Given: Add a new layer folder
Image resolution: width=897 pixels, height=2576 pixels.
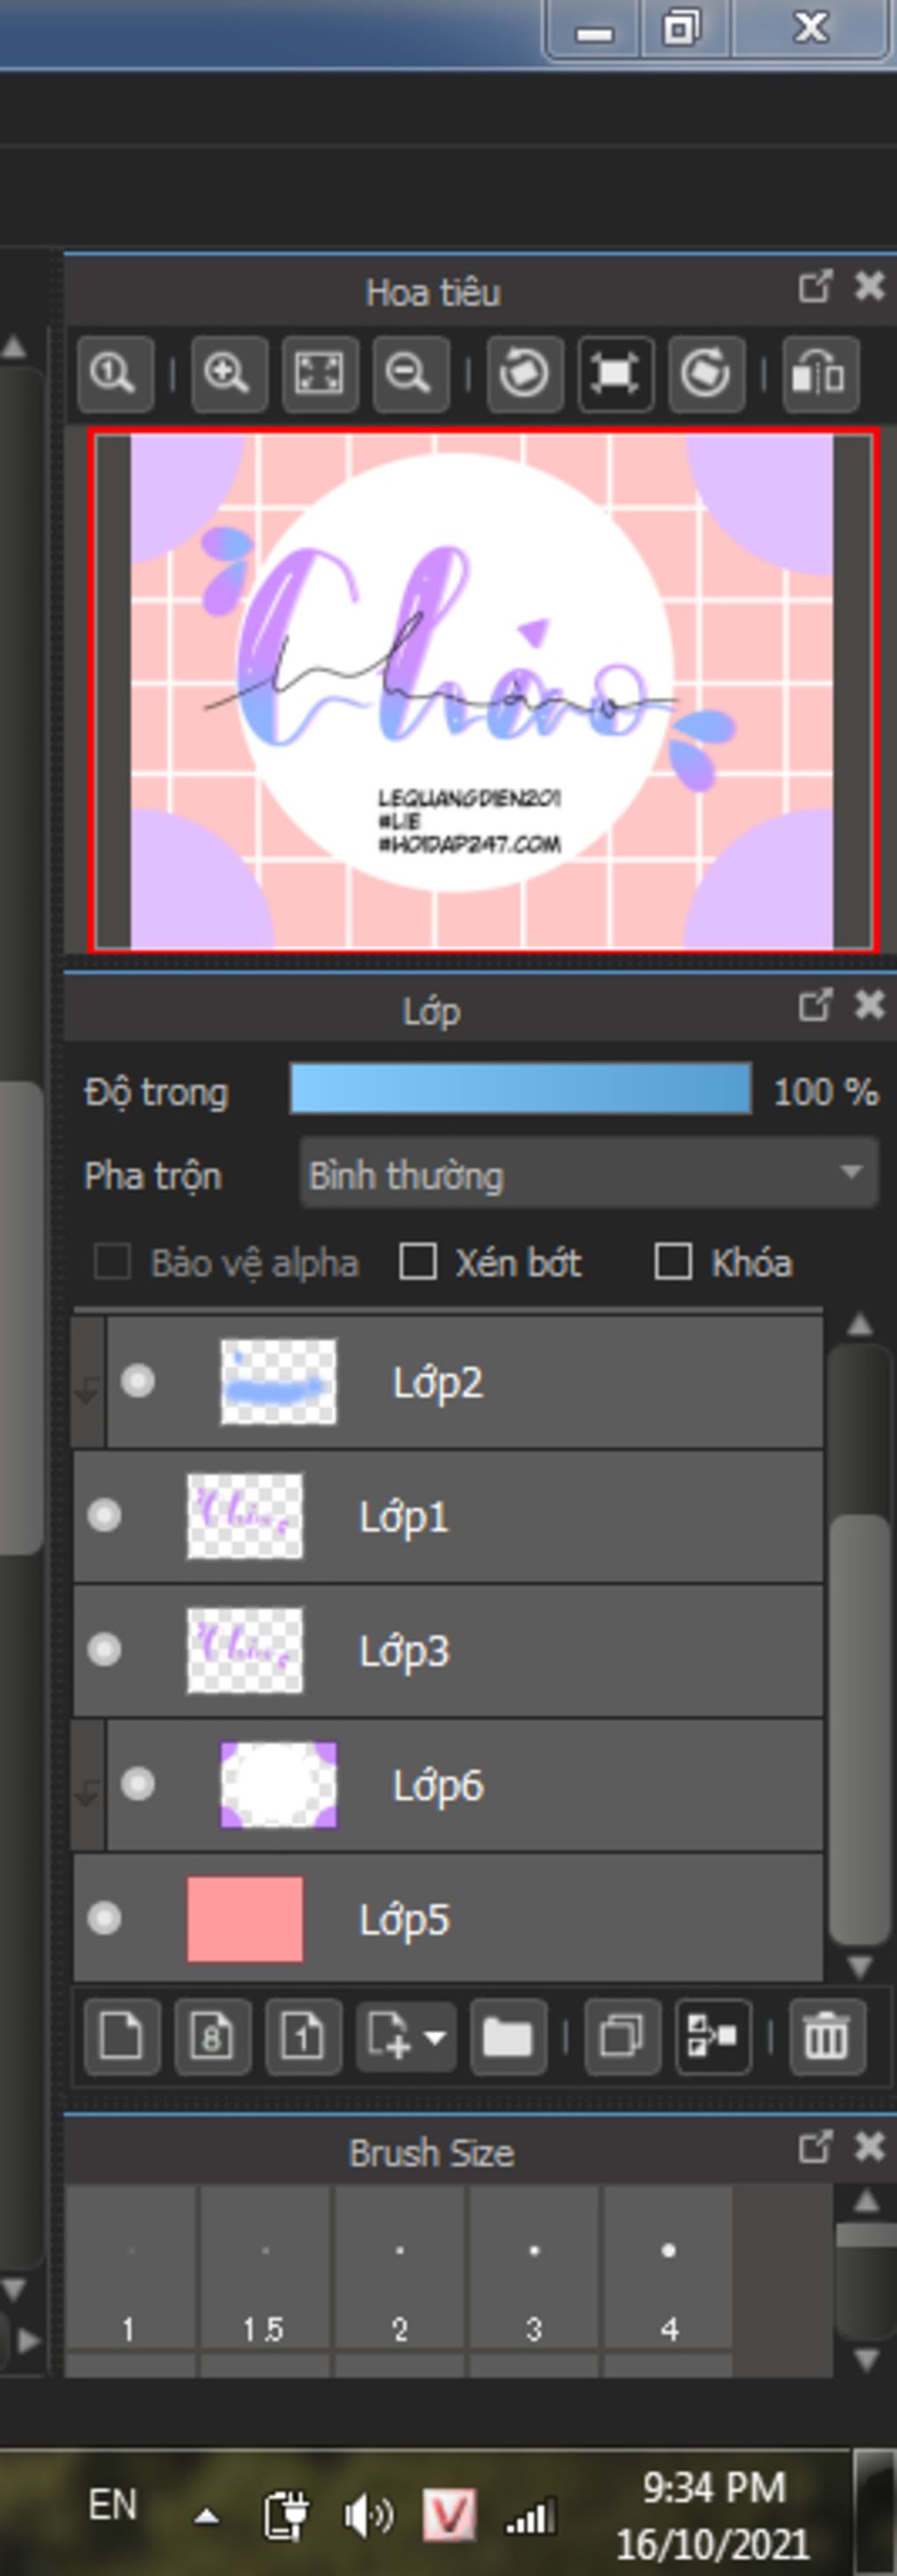Looking at the screenshot, I should 507,2037.
